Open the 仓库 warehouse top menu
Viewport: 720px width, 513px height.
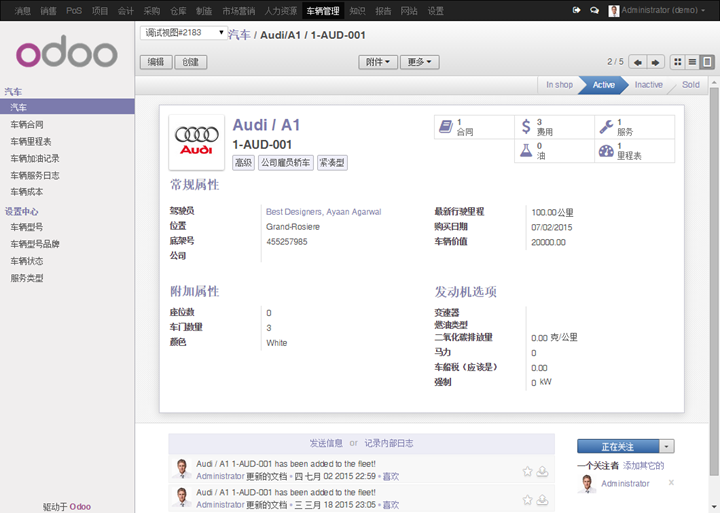178,11
